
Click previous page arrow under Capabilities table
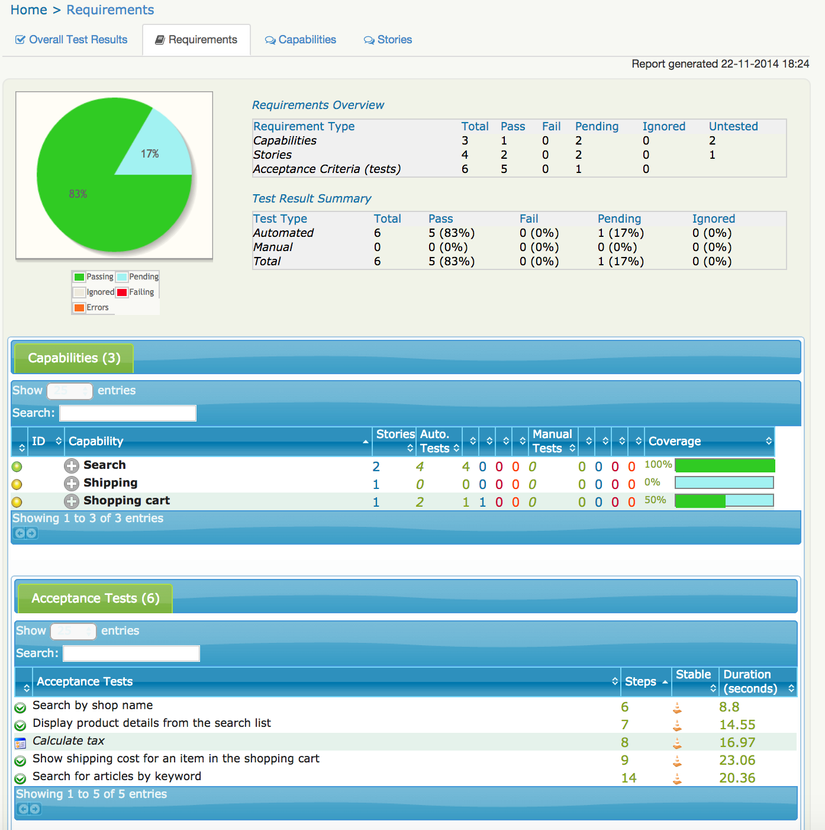pos(20,533)
